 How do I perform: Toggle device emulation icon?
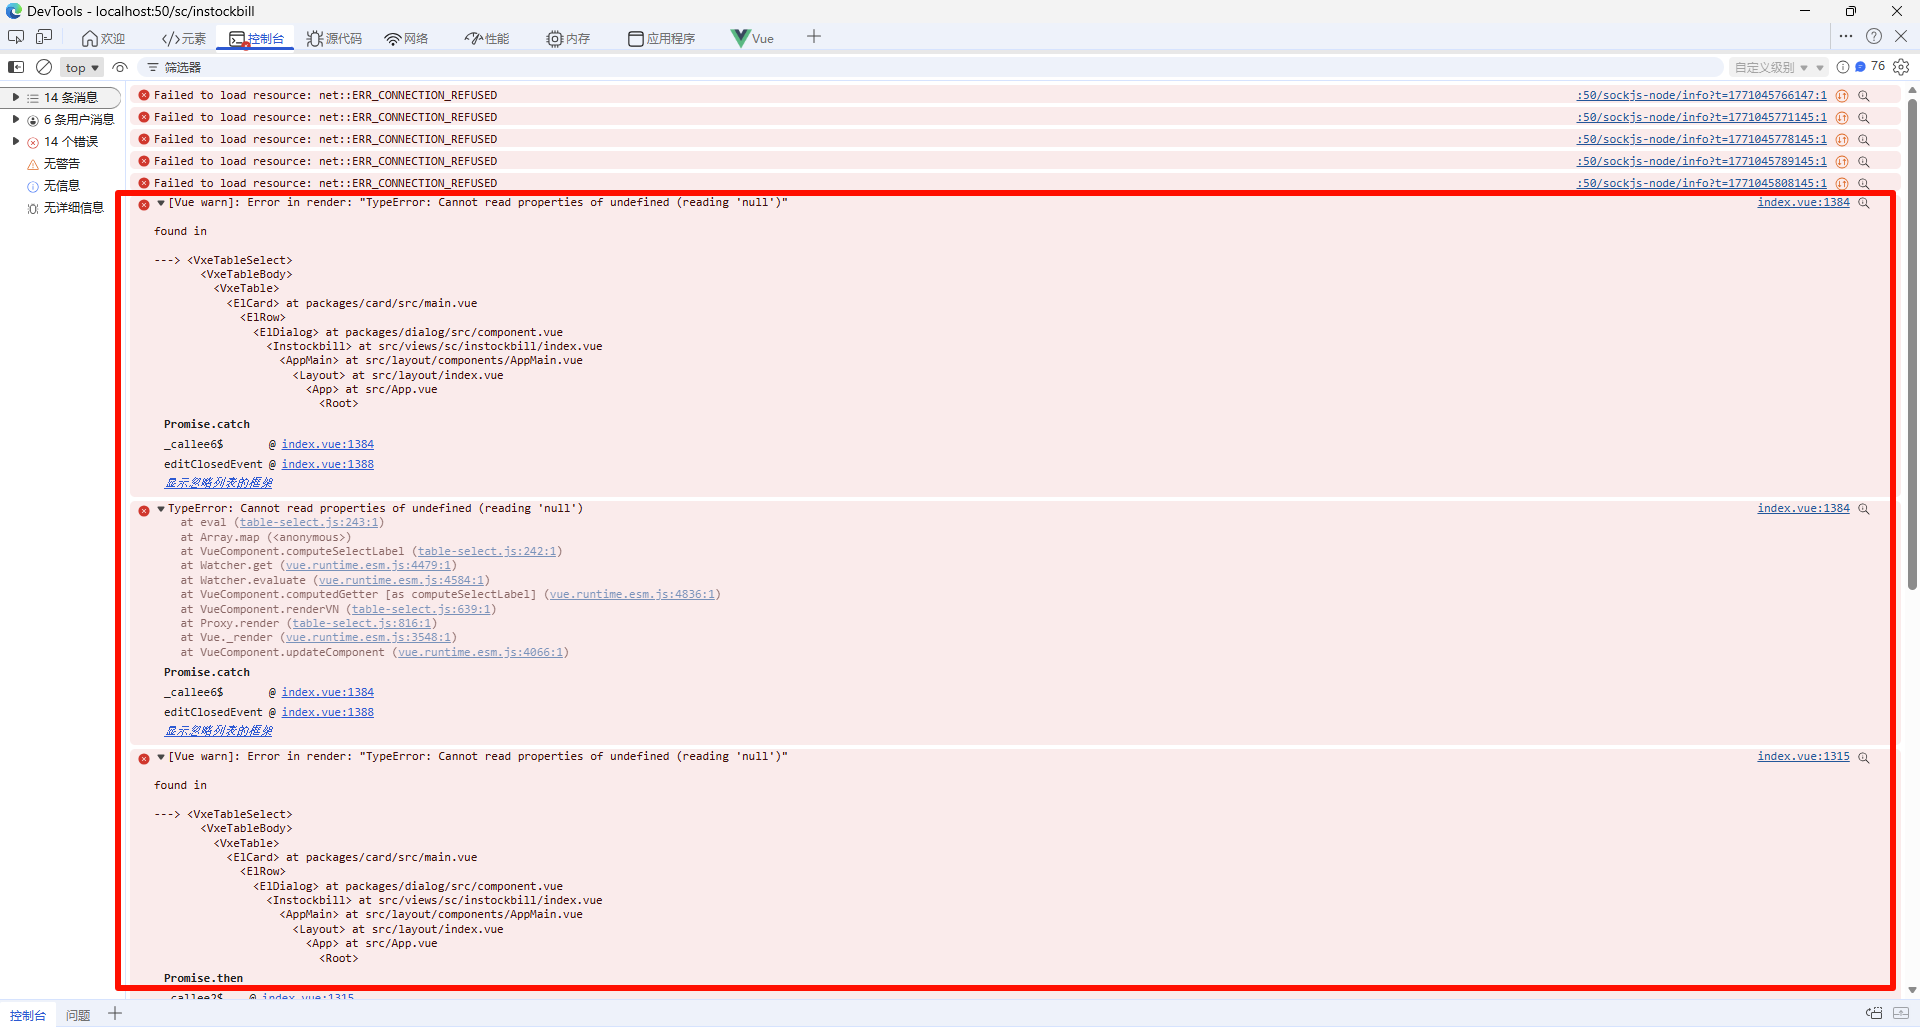tap(44, 37)
